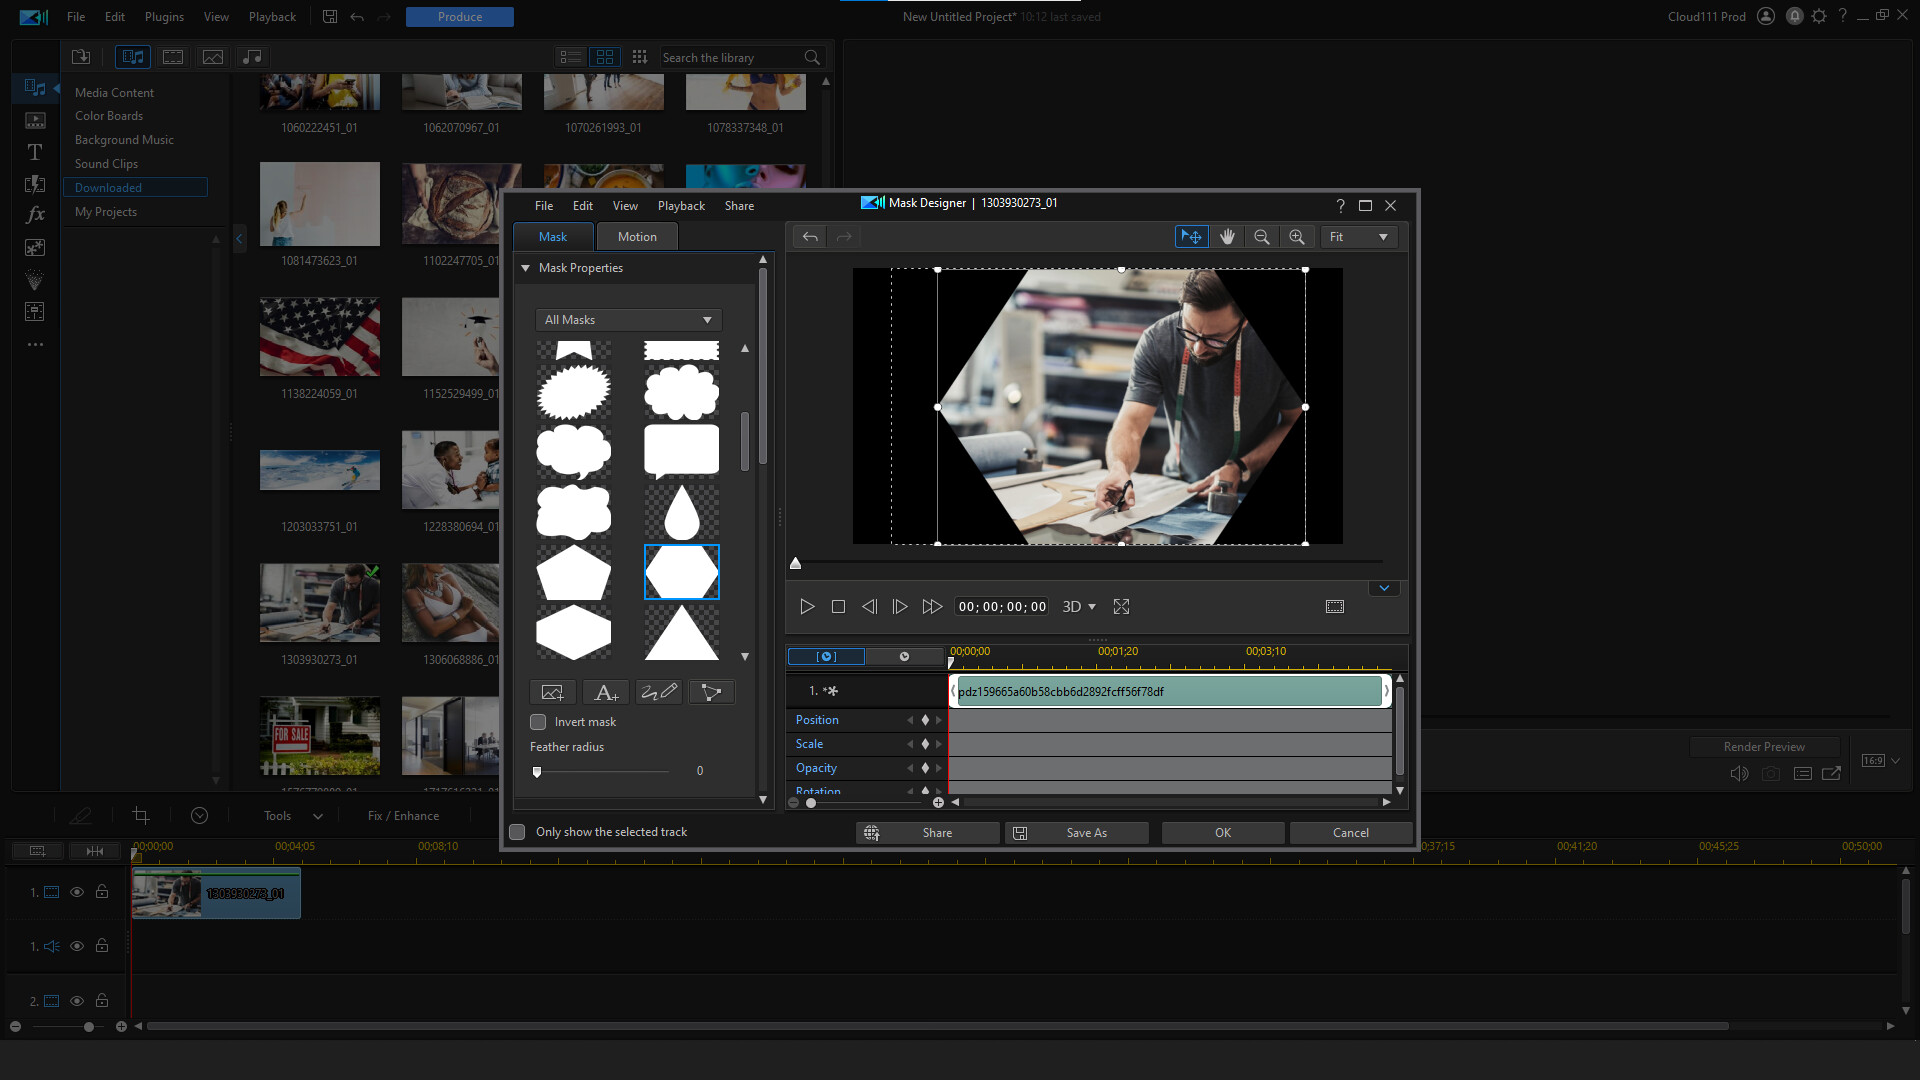Open the Fit zoom level dropdown
Screen dimensions: 1920x1080
pyautogui.click(x=1358, y=236)
